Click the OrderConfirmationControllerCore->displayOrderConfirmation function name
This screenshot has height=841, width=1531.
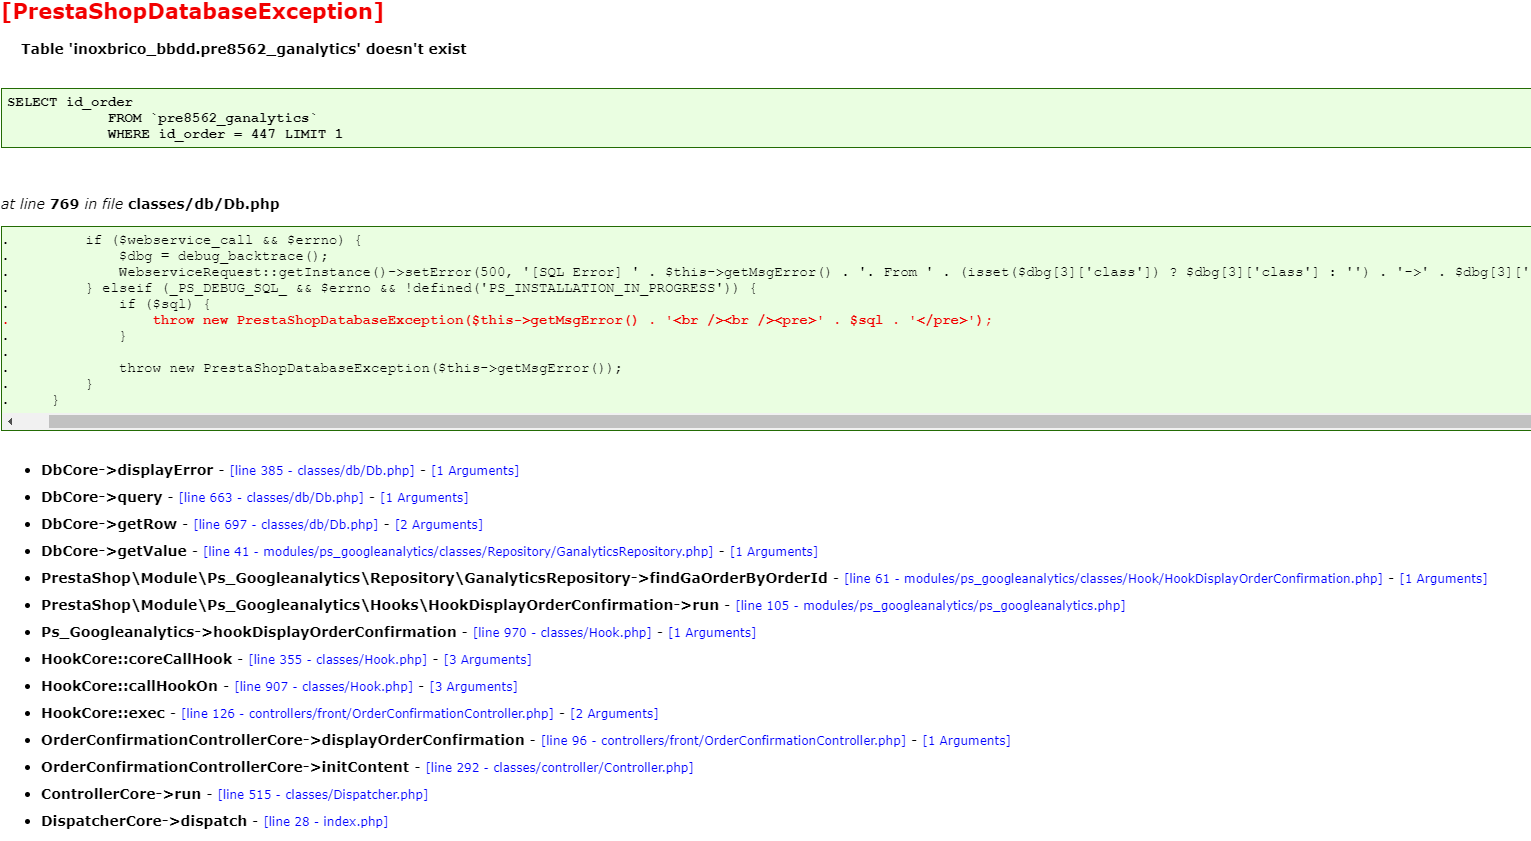(283, 740)
